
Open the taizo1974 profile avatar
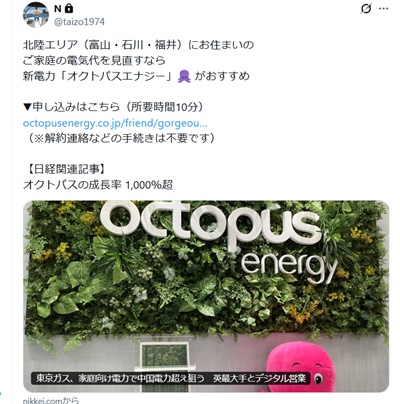[36, 15]
